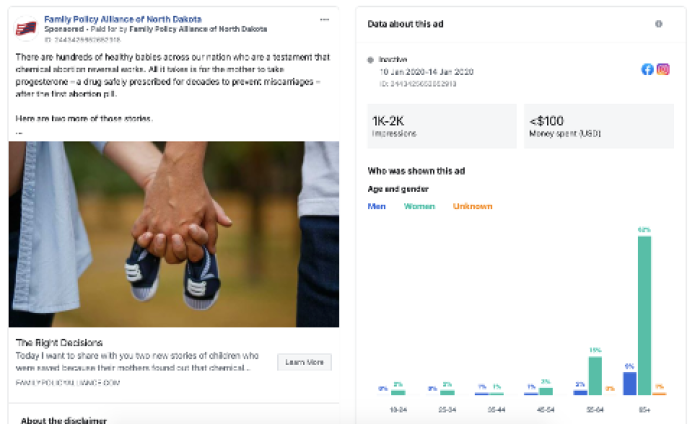Click the 65+ age axis label
The width and height of the screenshot is (700, 424).
[644, 410]
